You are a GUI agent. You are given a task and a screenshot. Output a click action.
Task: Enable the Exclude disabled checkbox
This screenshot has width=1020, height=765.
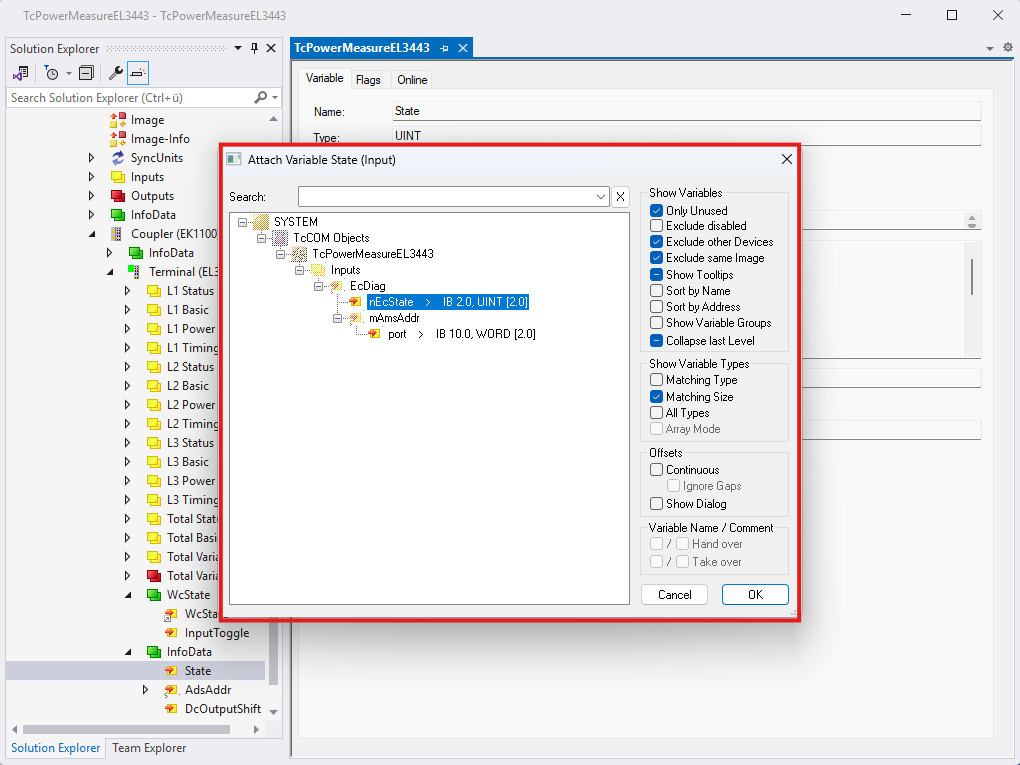point(657,226)
